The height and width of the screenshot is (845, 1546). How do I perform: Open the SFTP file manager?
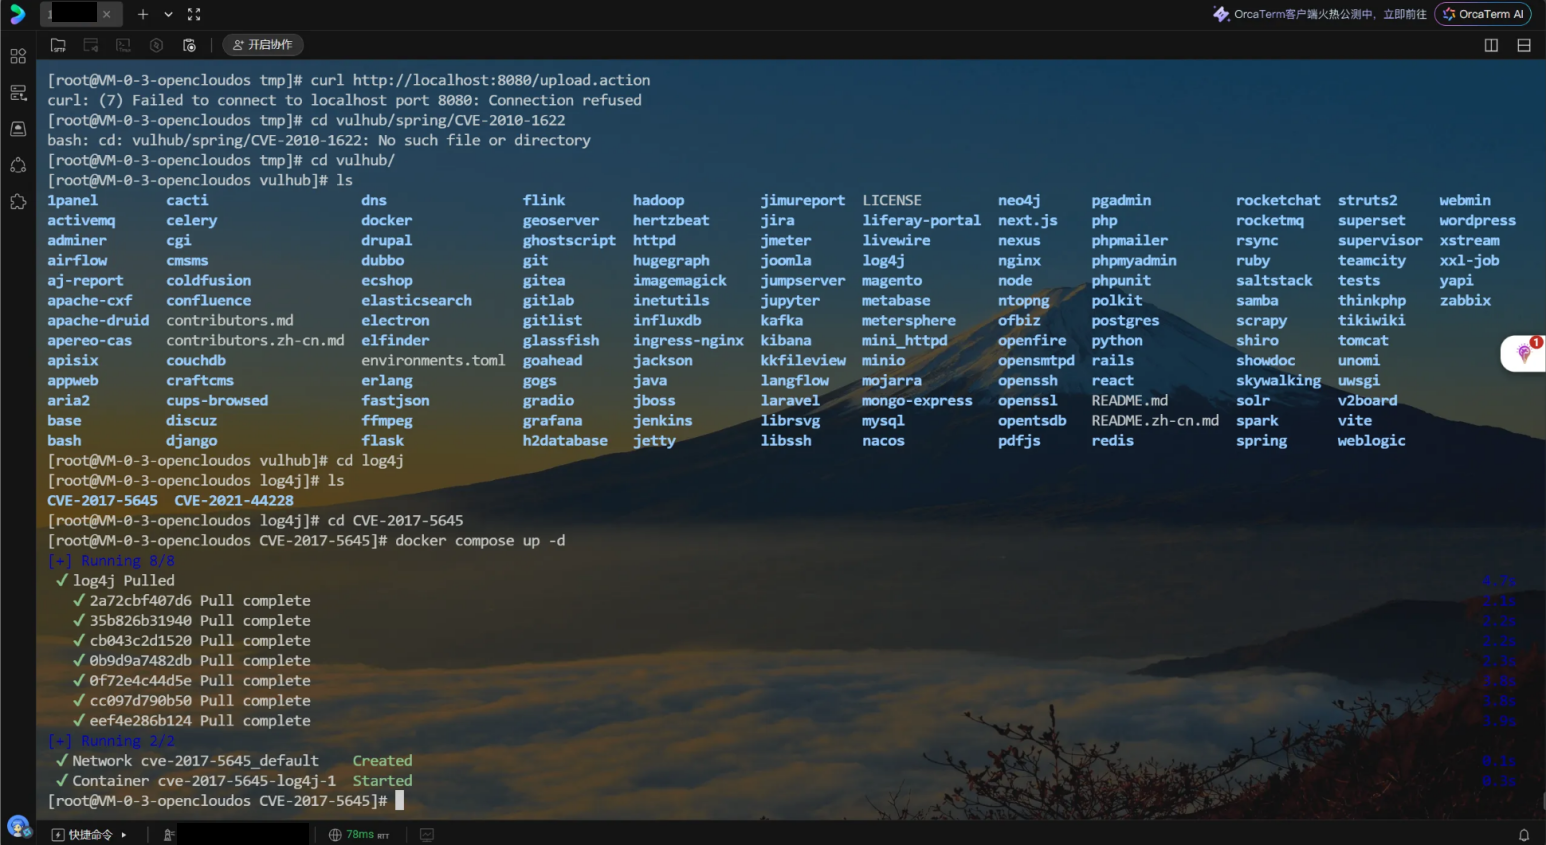click(58, 45)
